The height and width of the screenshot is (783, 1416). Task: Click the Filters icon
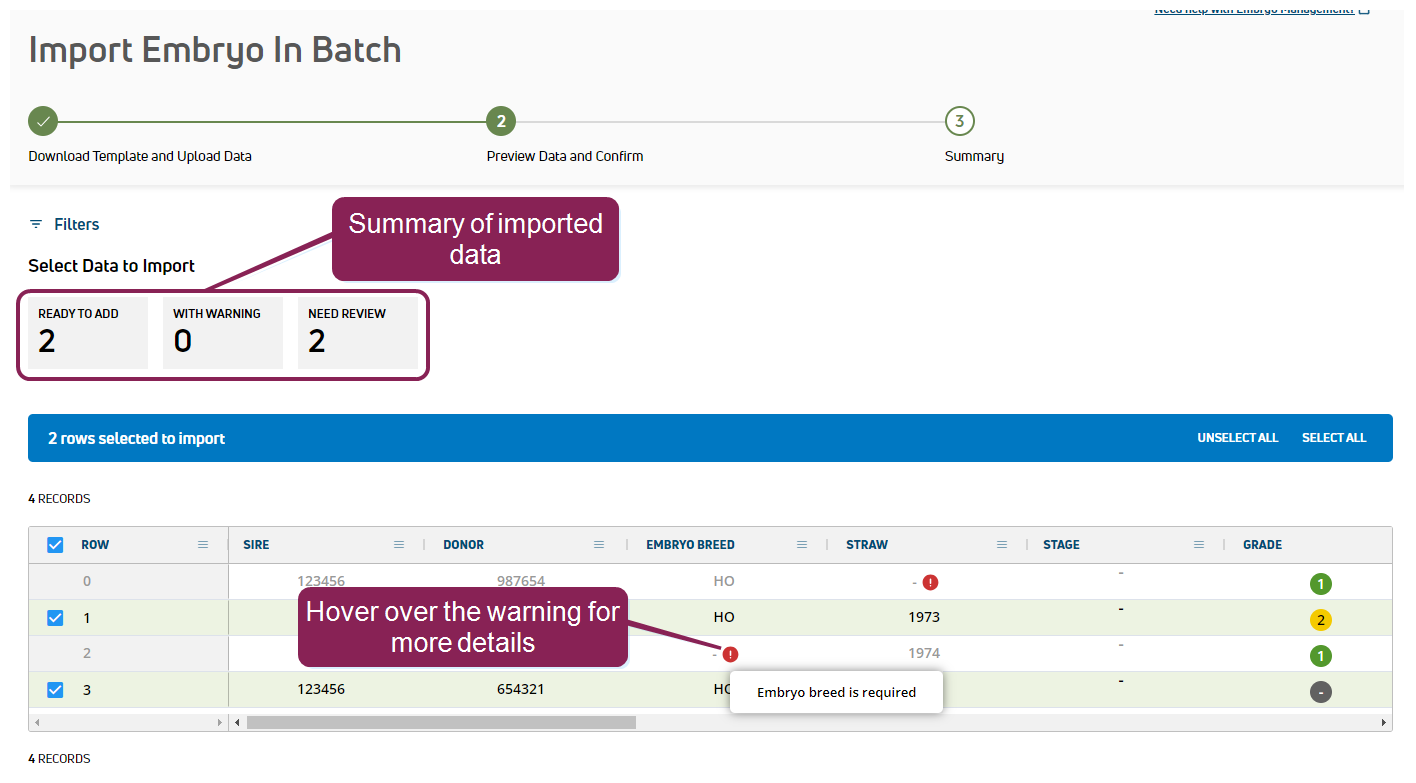pyautogui.click(x=36, y=224)
